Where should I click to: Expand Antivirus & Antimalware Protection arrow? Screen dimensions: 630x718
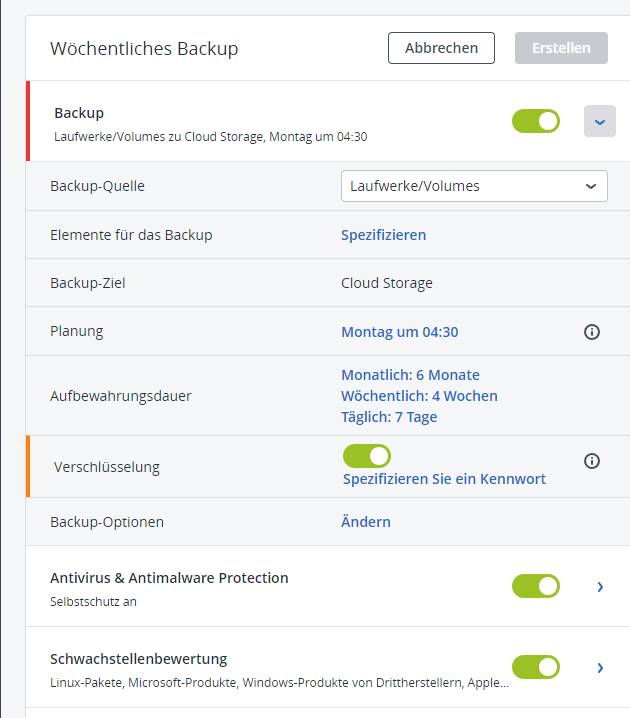[x=600, y=587]
